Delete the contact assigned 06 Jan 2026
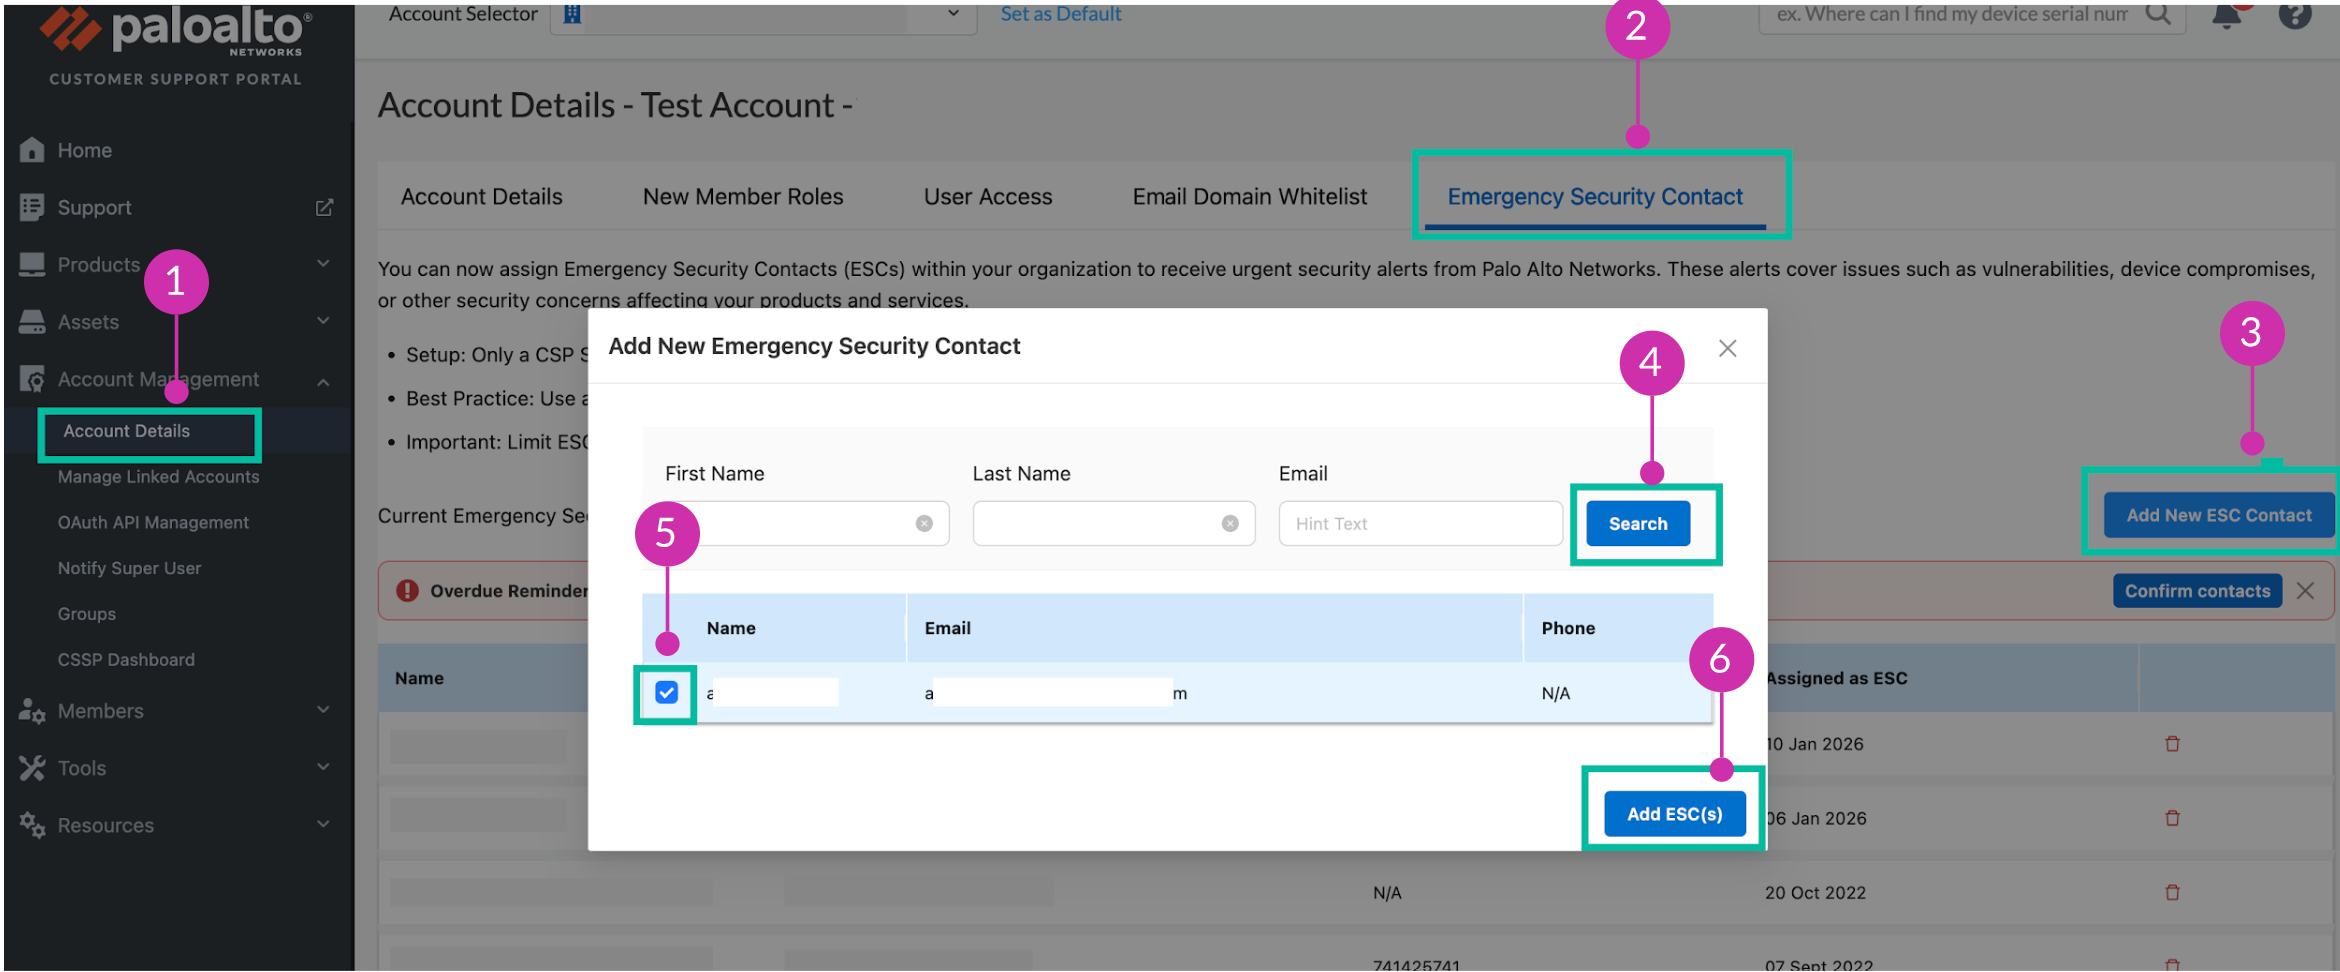This screenshot has width=2340, height=972. click(x=2172, y=818)
